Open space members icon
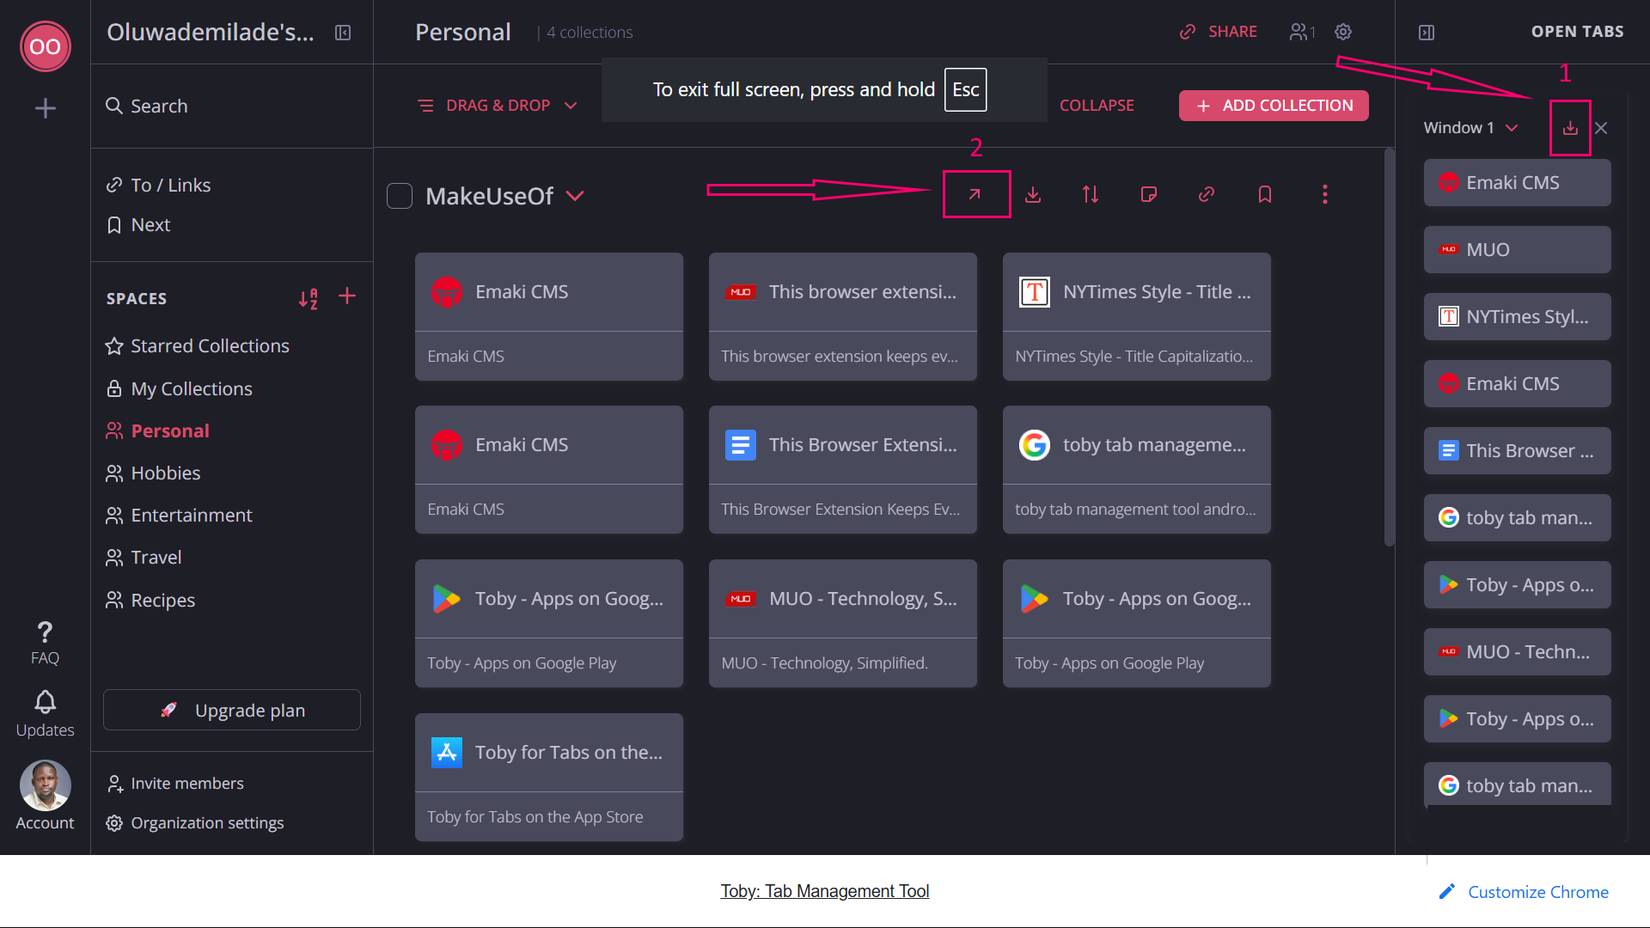Screen dimensions: 1650x928 pyautogui.click(x=1301, y=32)
